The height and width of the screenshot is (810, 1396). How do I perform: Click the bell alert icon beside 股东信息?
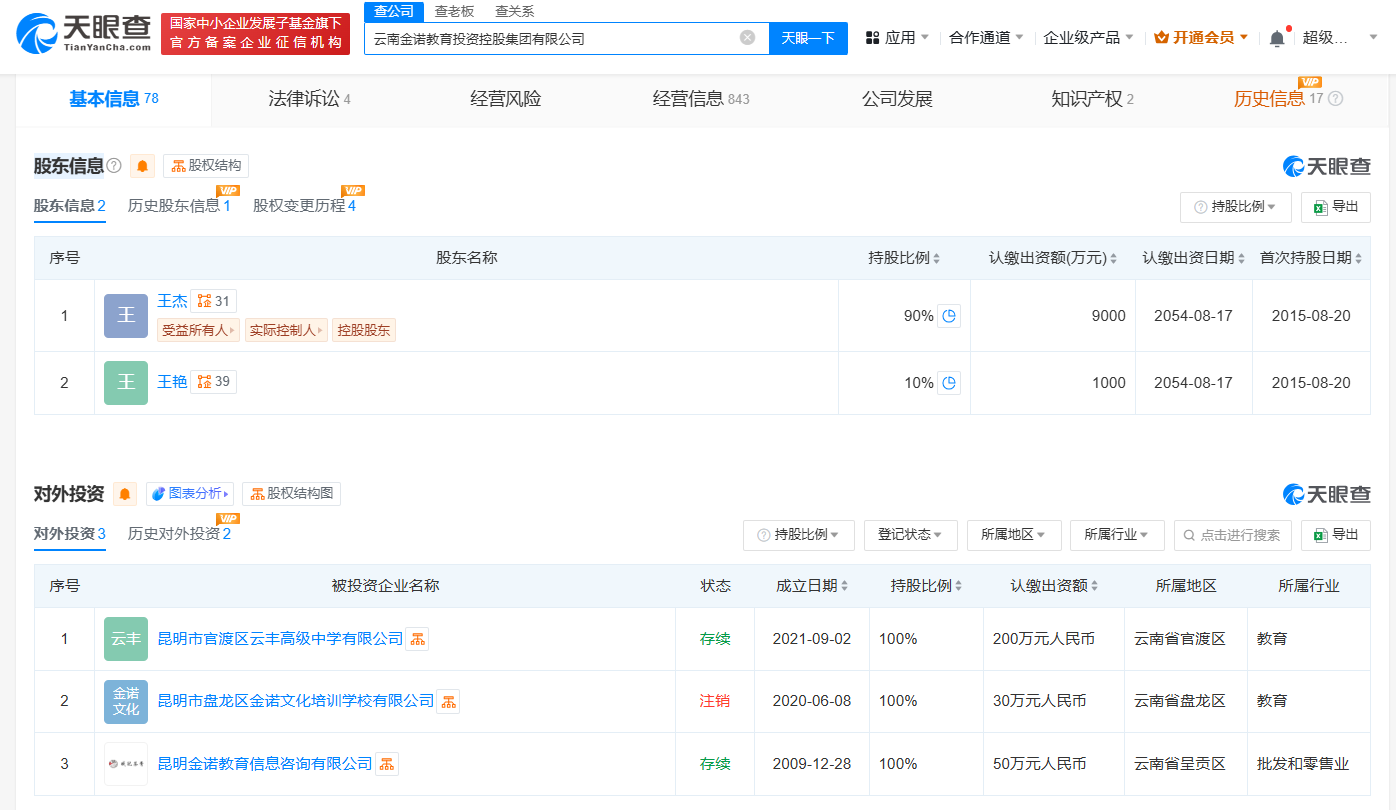click(x=142, y=166)
